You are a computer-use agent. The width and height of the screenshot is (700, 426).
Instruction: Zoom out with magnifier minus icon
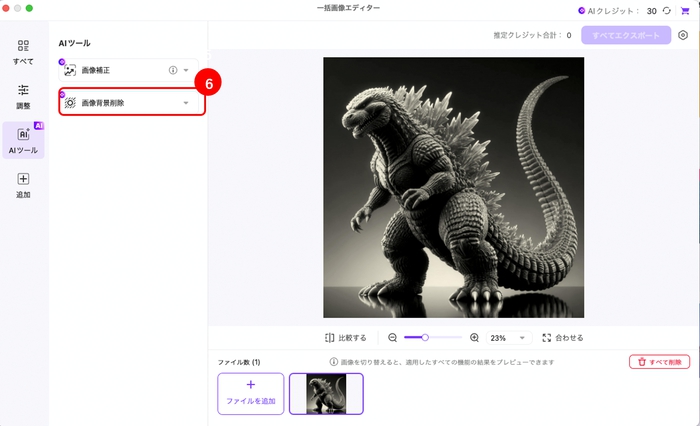tap(392, 338)
